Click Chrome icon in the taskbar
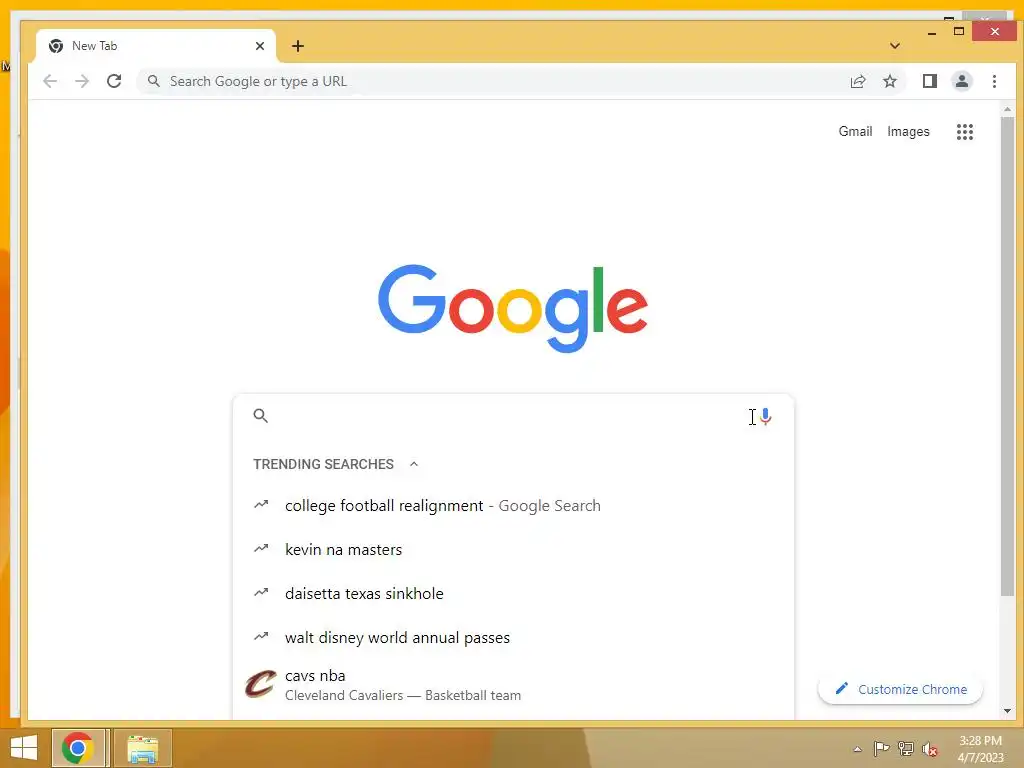1024x768 pixels. pos(78,748)
